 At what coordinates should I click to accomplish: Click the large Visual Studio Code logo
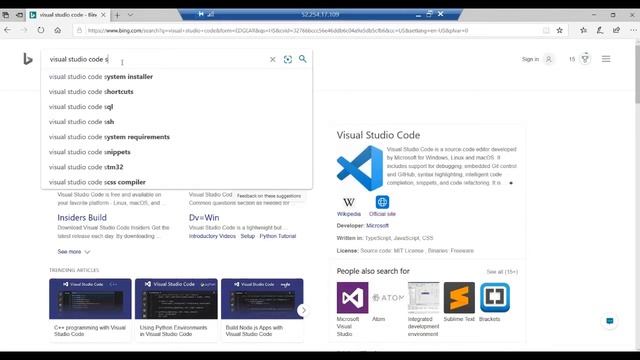(x=360, y=168)
